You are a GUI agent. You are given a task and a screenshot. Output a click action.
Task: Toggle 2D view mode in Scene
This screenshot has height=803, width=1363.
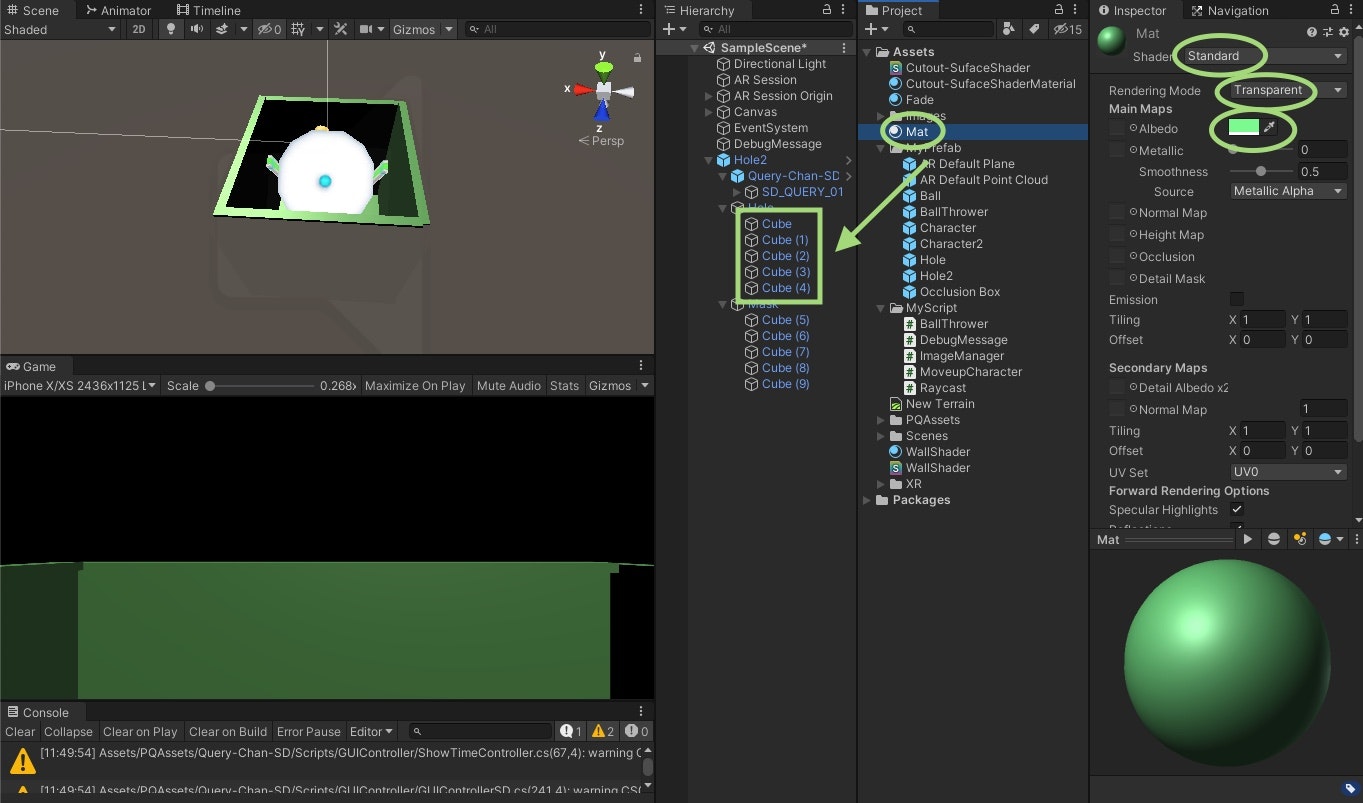click(x=139, y=29)
